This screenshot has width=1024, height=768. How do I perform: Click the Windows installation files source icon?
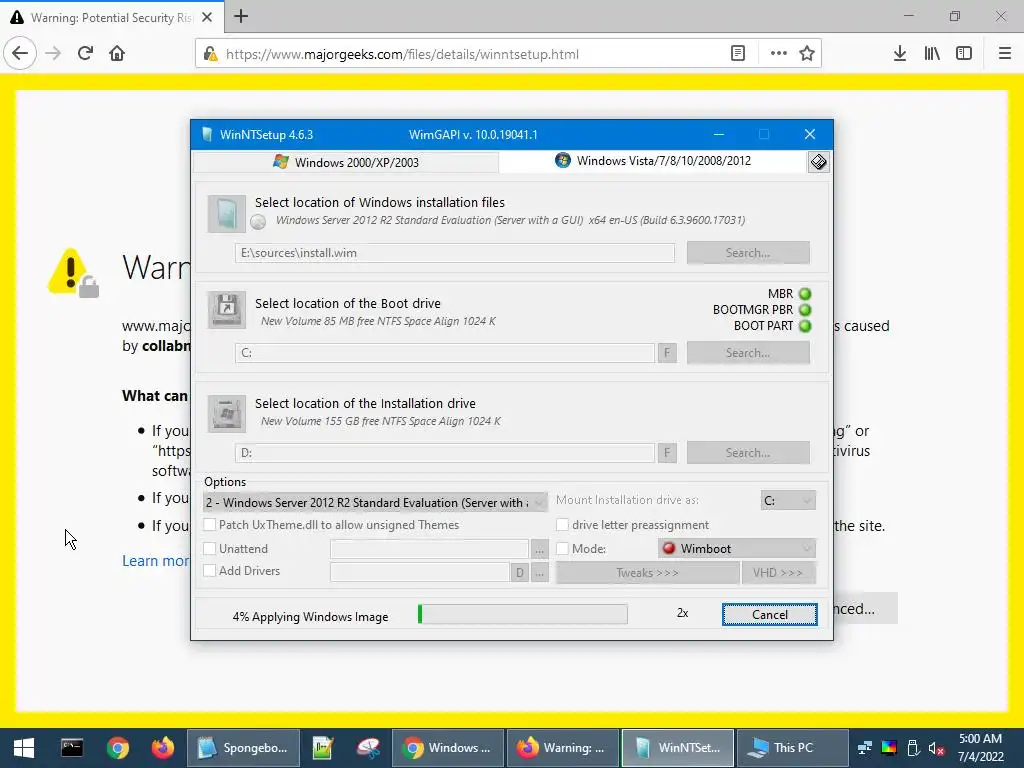227,214
